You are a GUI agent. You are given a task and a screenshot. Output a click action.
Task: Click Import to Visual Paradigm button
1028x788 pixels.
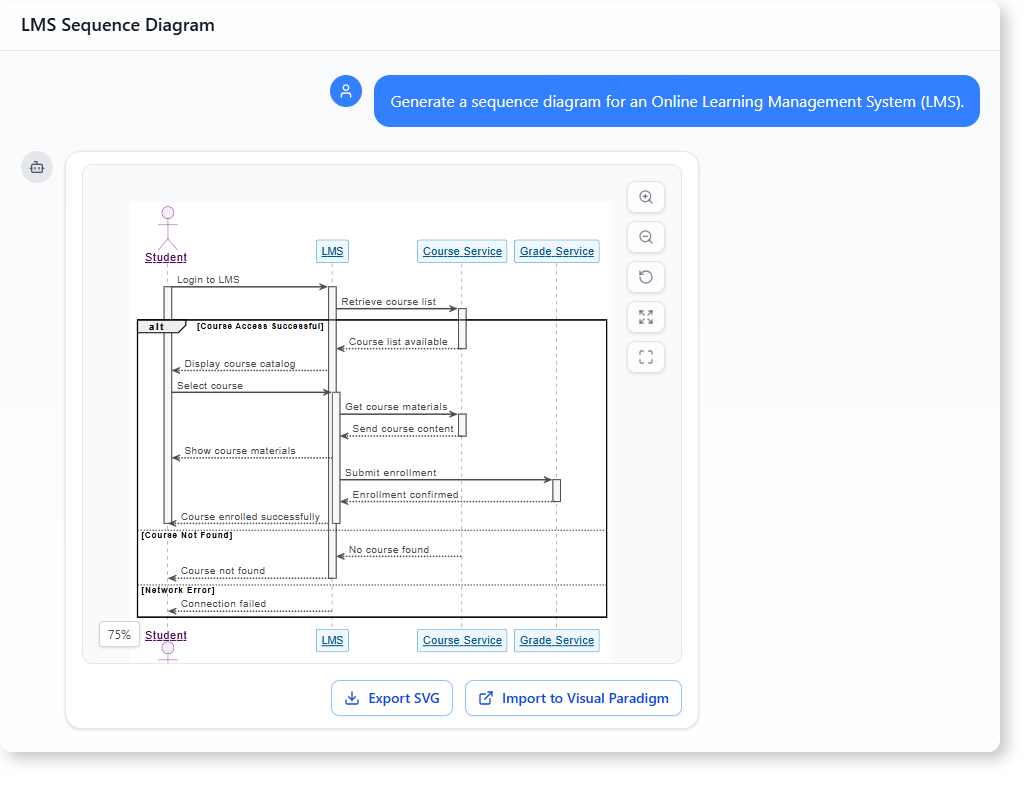(573, 698)
